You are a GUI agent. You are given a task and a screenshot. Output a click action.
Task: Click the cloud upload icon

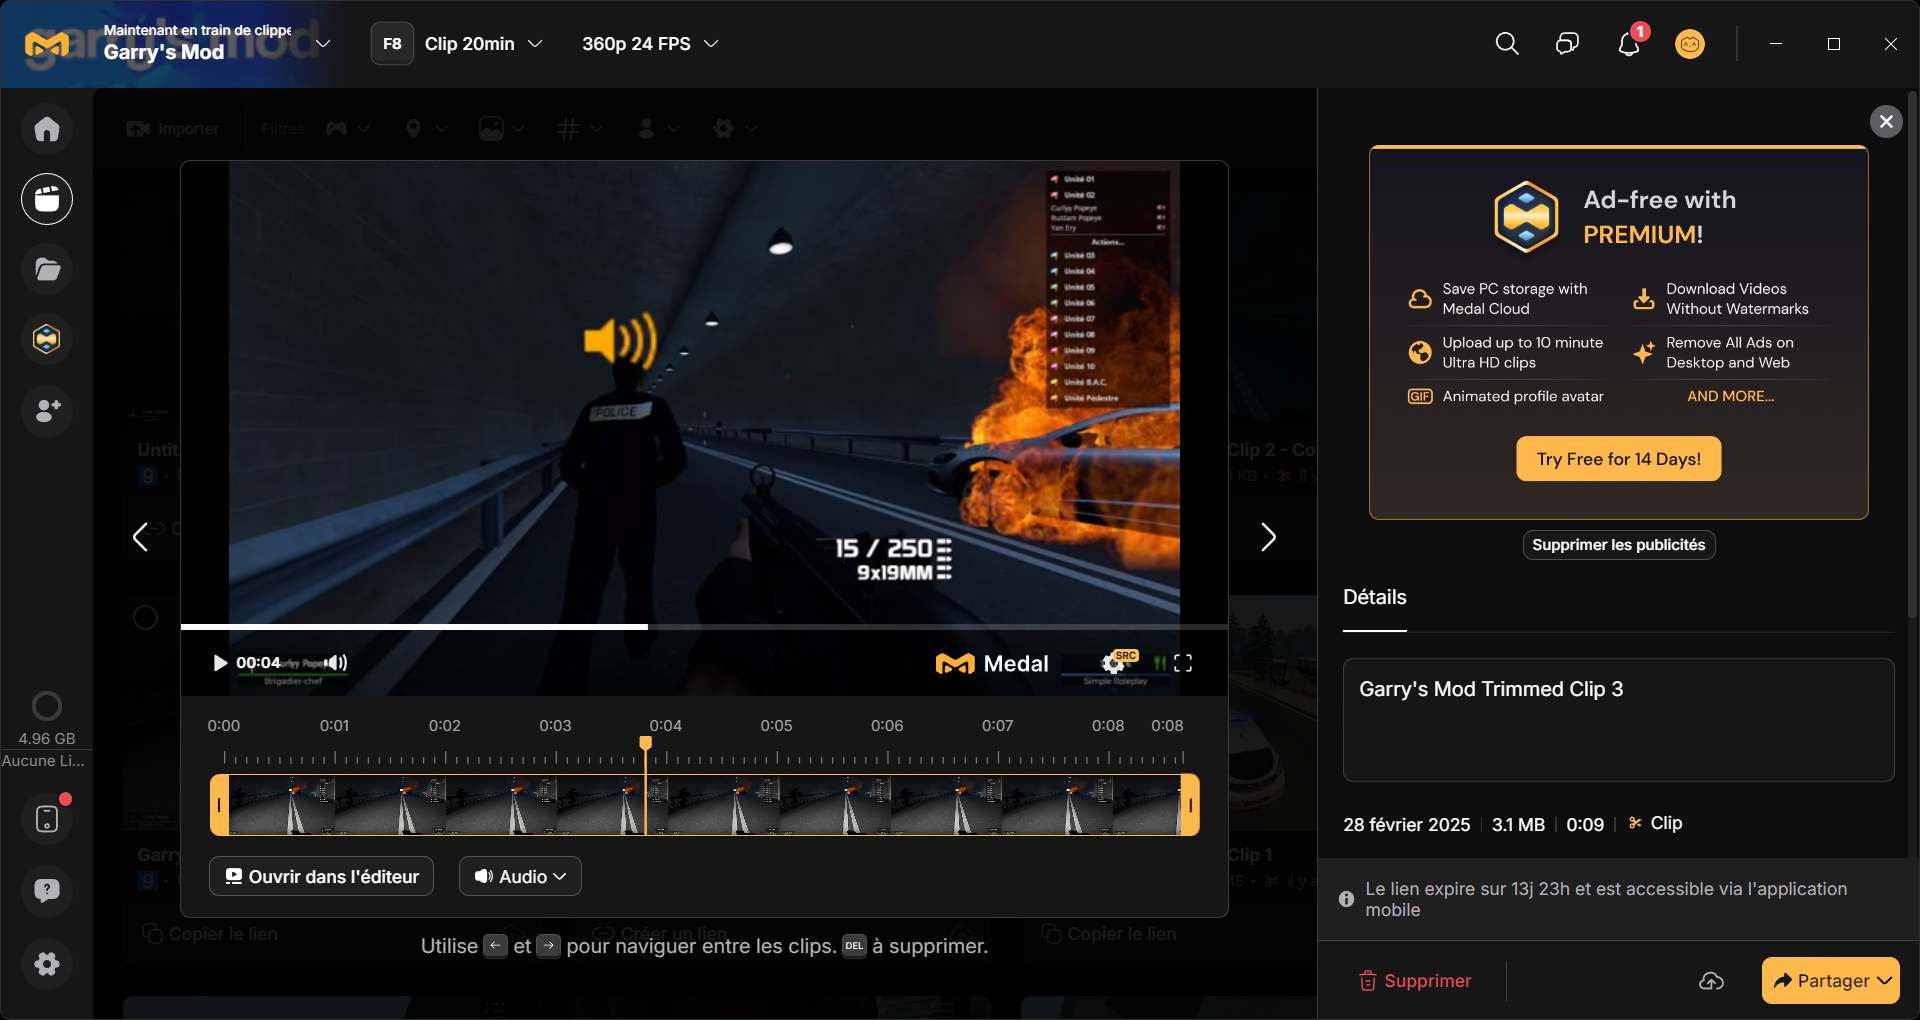pyautogui.click(x=1711, y=981)
